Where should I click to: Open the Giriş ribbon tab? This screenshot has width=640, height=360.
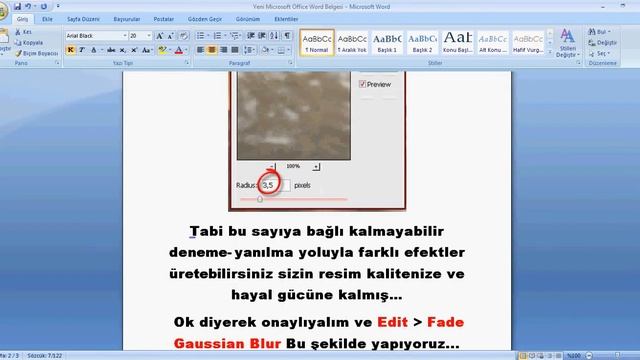[22, 19]
